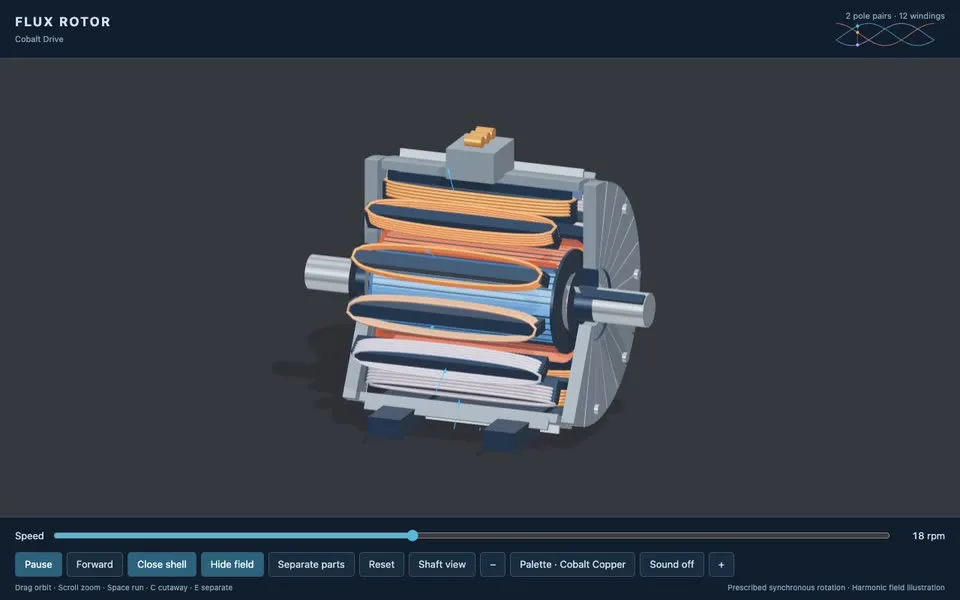Click the orange terminal block atop the motor
Image resolution: width=960 pixels, height=600 pixels.
[479, 136]
